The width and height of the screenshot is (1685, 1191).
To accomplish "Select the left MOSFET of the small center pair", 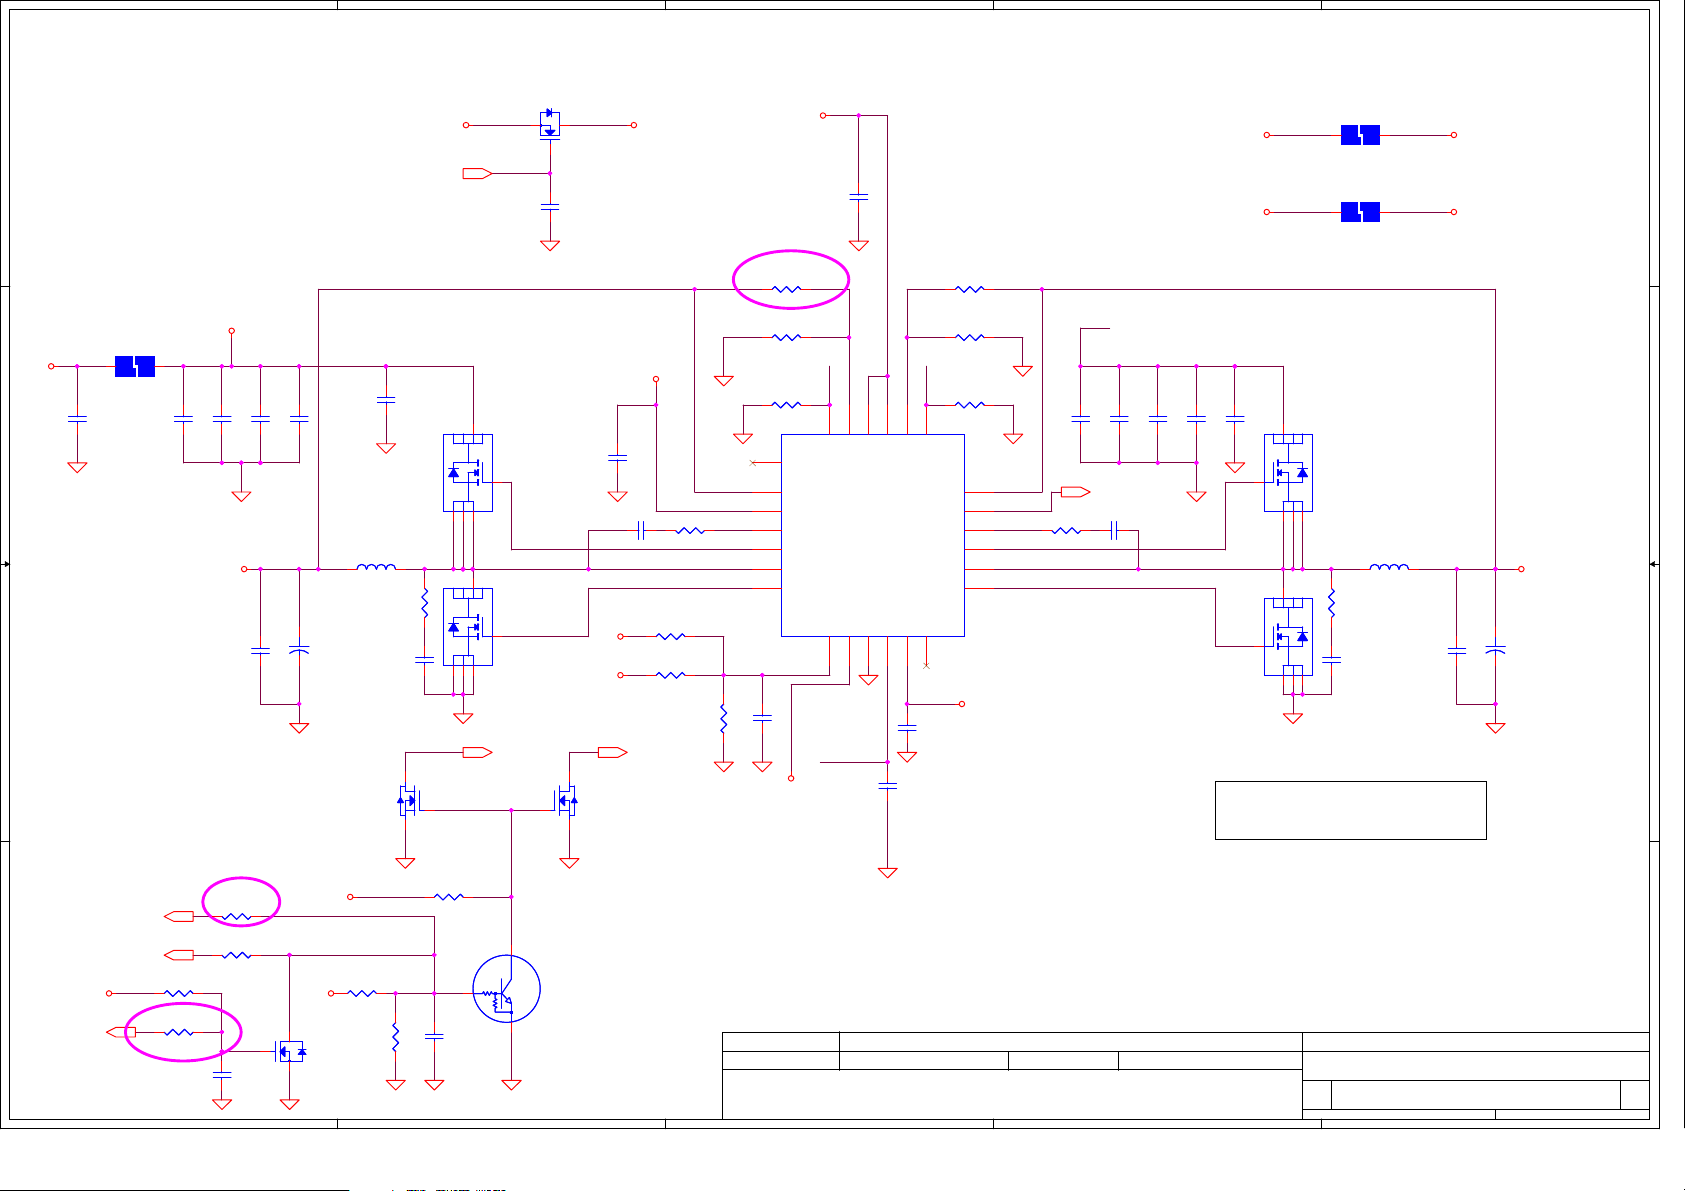I will coord(407,800).
